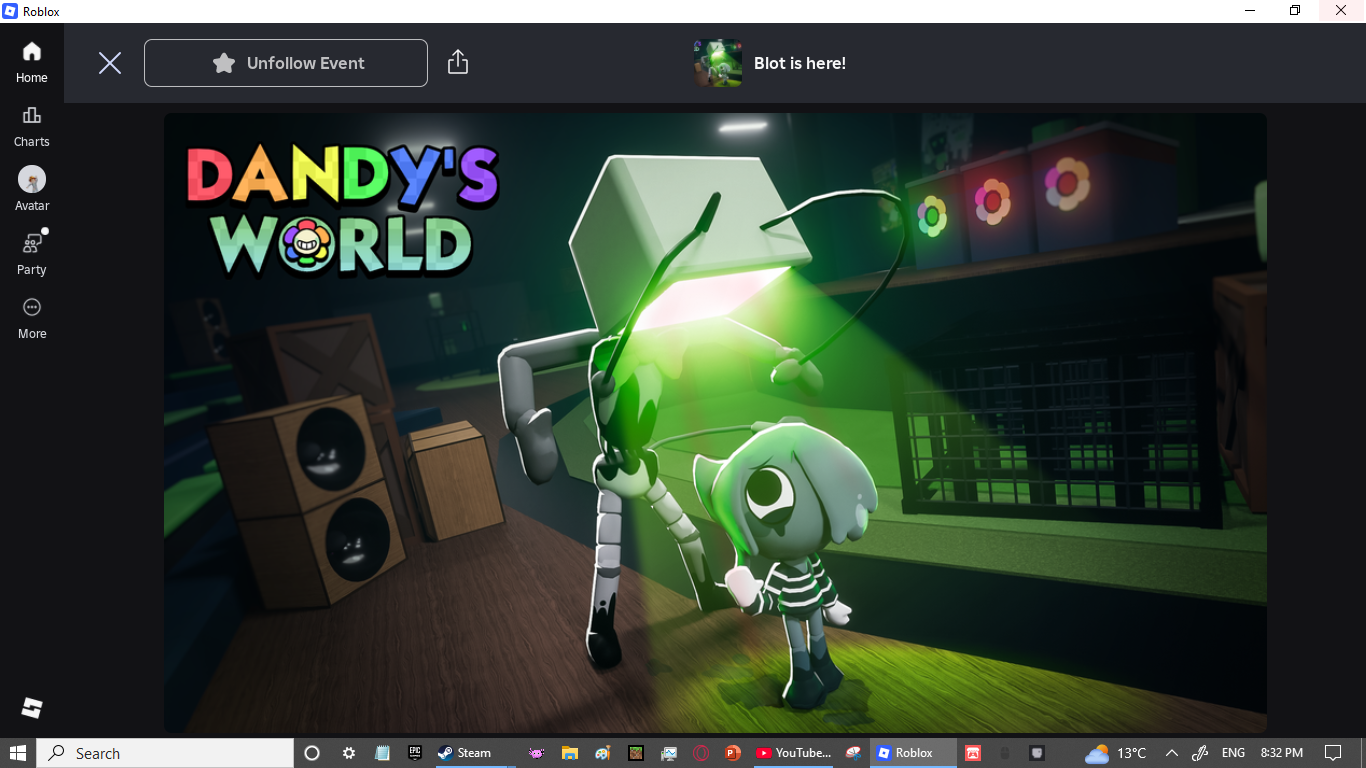Click the Dandy's World event banner image

(715, 423)
